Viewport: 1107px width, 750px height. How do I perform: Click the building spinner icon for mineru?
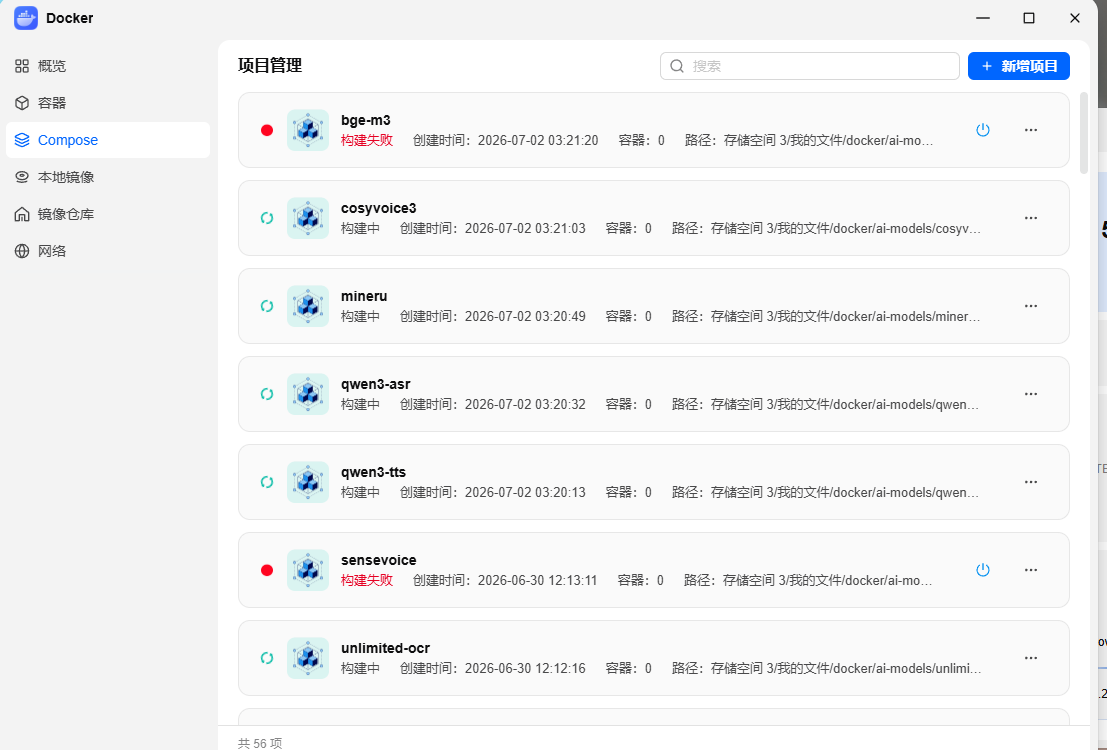click(x=267, y=306)
